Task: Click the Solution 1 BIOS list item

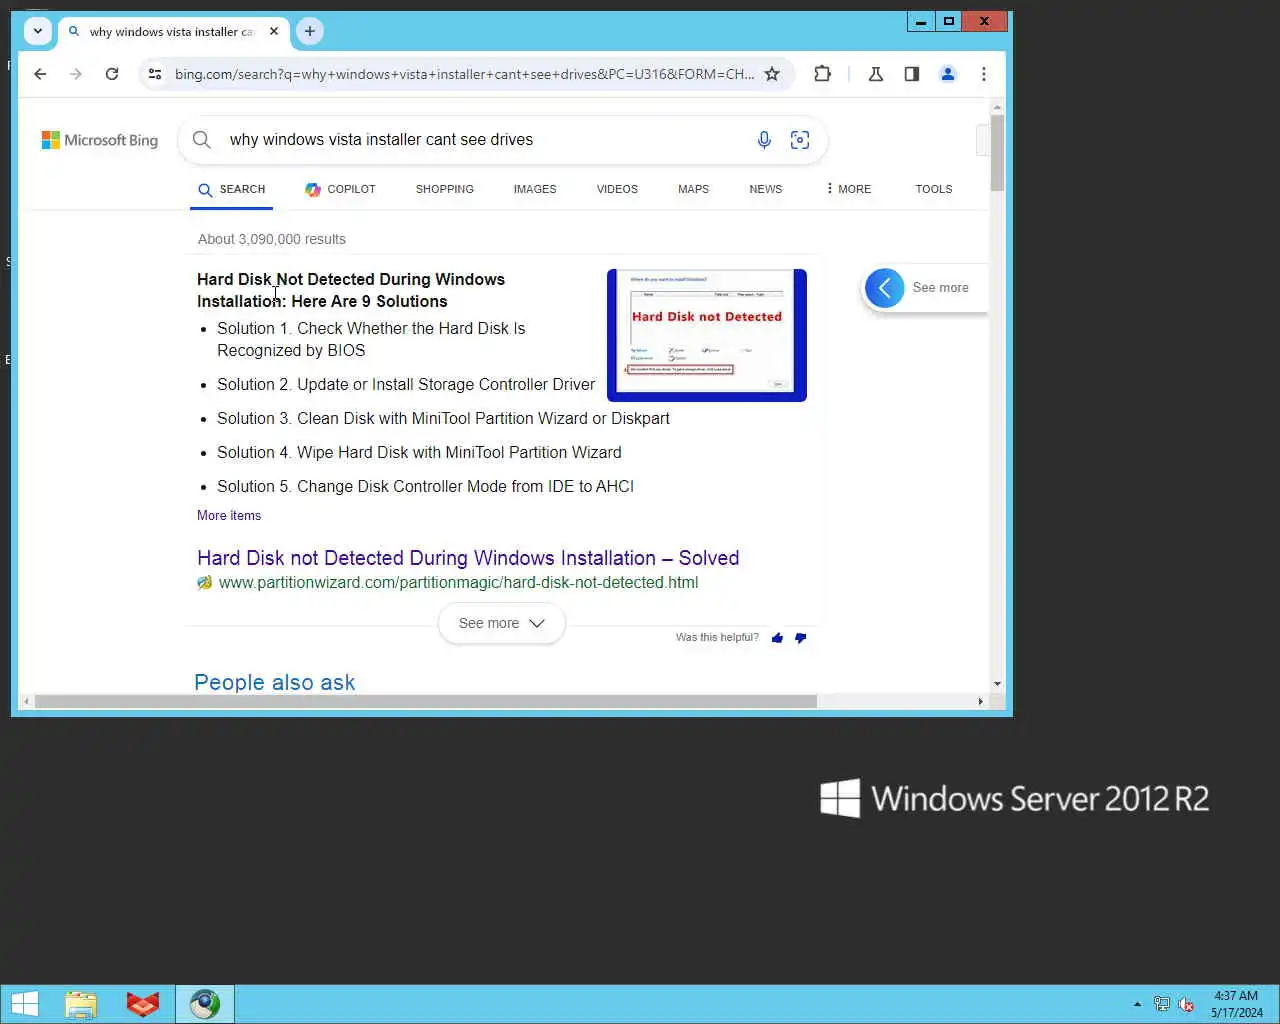Action: tap(371, 339)
